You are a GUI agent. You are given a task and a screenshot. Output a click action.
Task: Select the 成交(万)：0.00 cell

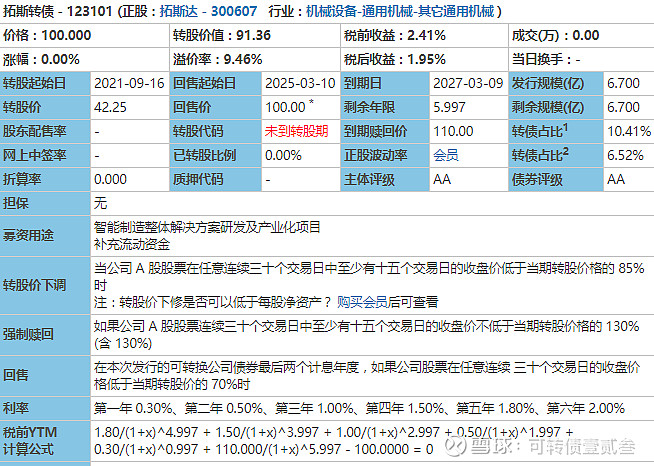tap(581, 35)
